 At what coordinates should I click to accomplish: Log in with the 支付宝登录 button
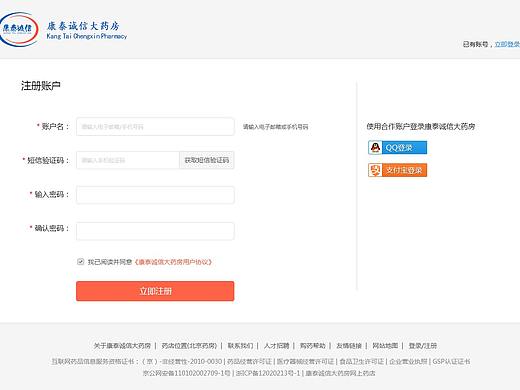click(x=398, y=170)
